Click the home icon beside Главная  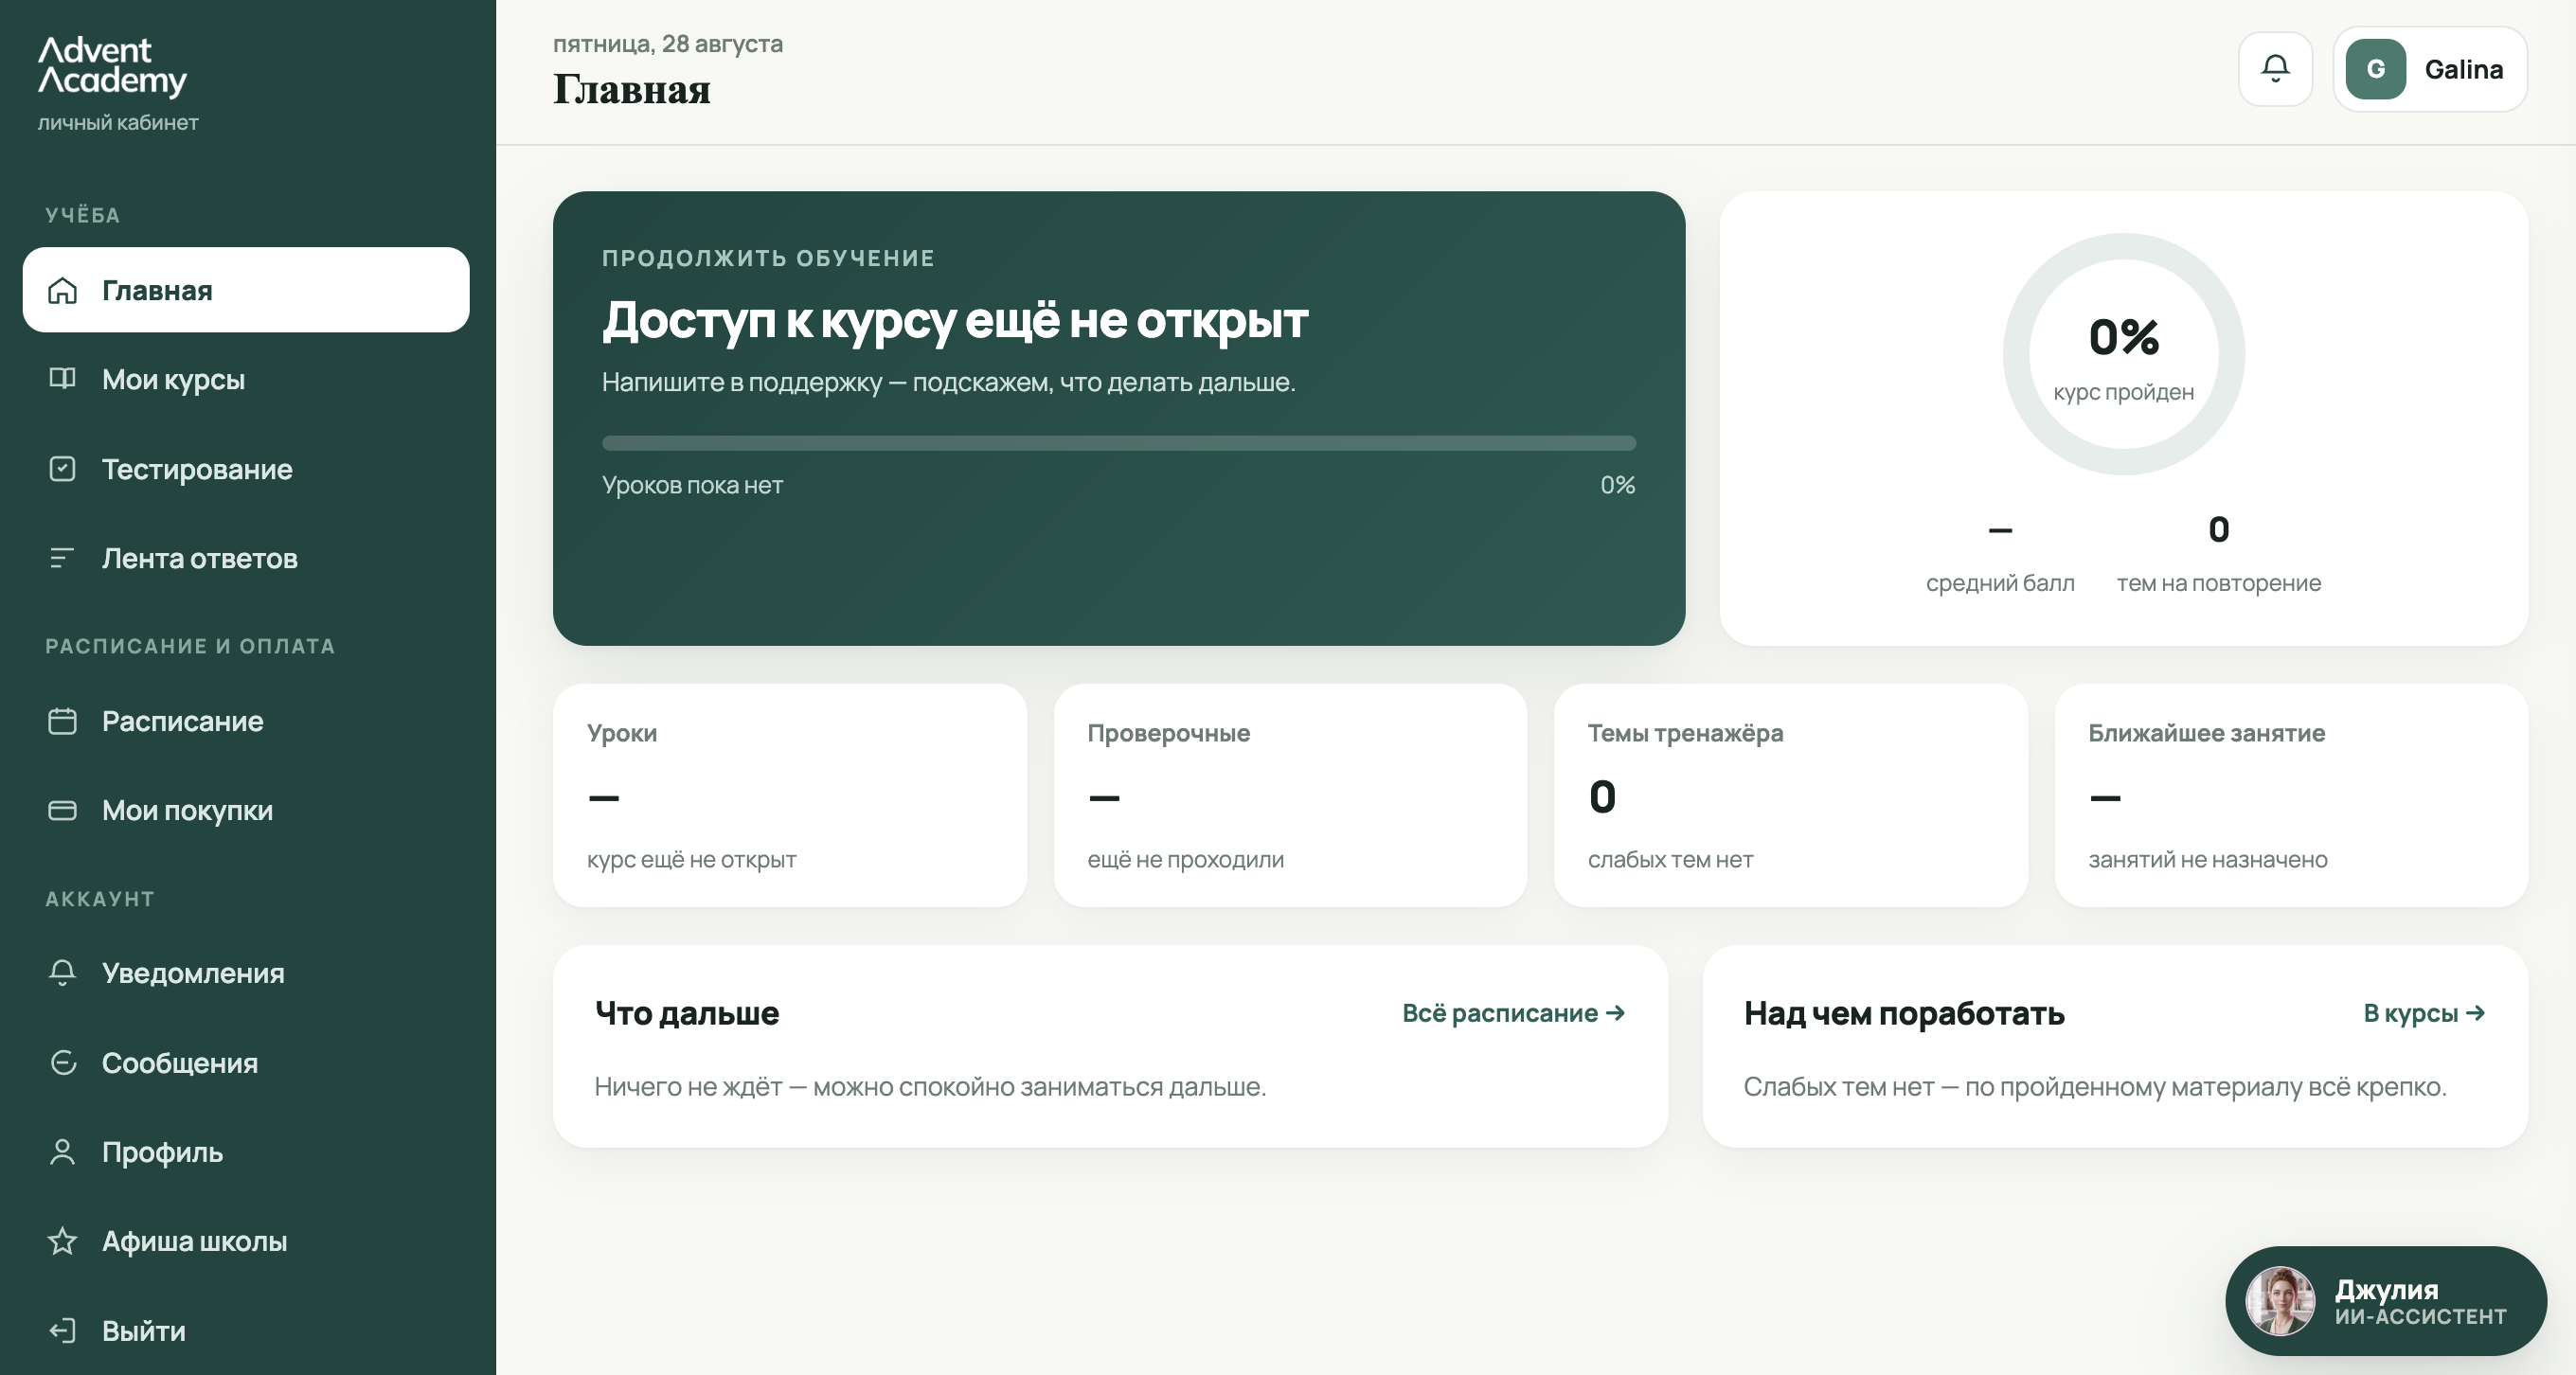pyautogui.click(x=62, y=290)
